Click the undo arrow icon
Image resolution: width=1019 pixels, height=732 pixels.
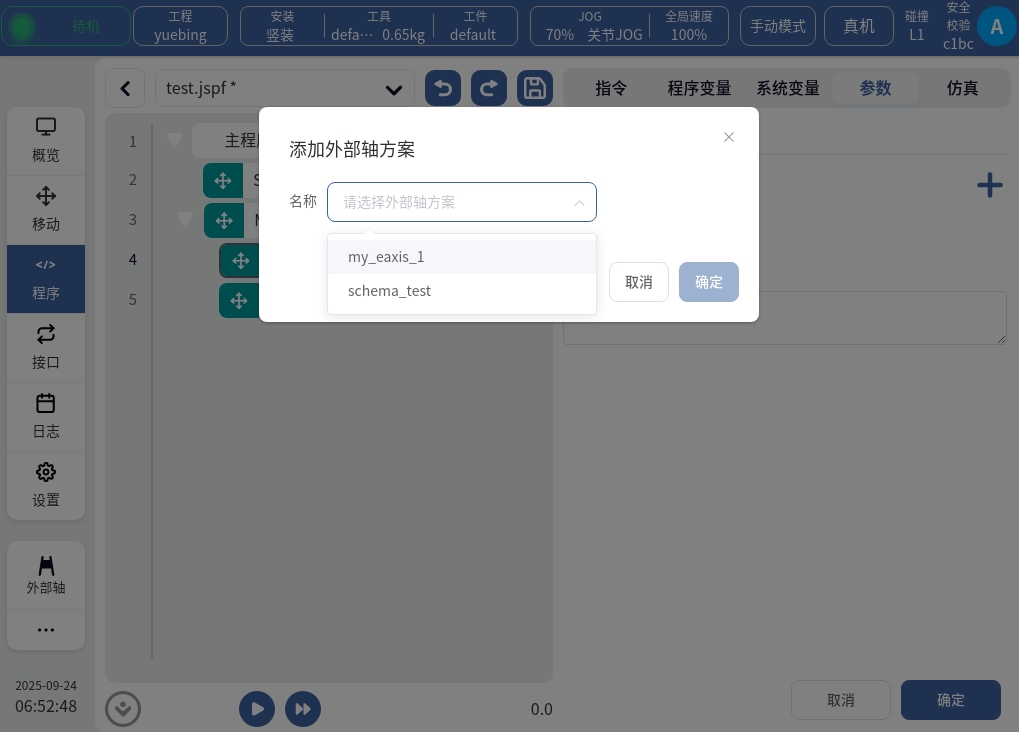click(443, 88)
